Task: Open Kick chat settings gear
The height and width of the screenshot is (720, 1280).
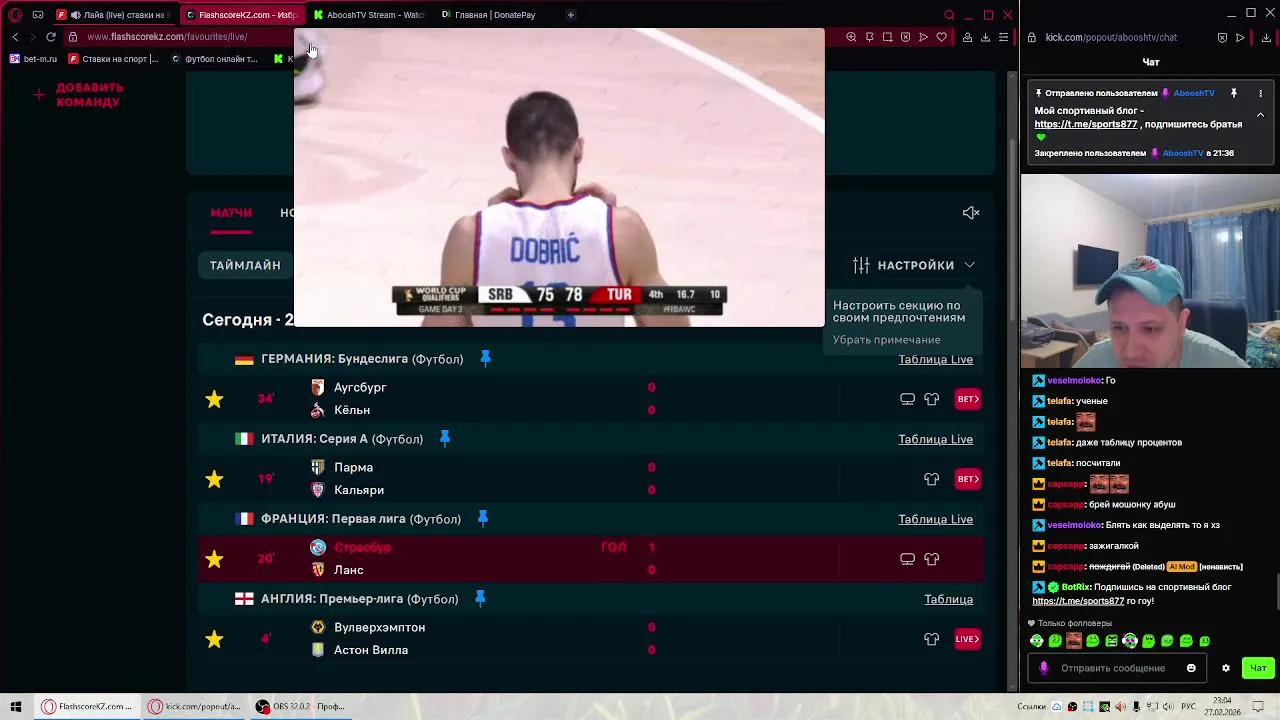Action: click(1226, 668)
